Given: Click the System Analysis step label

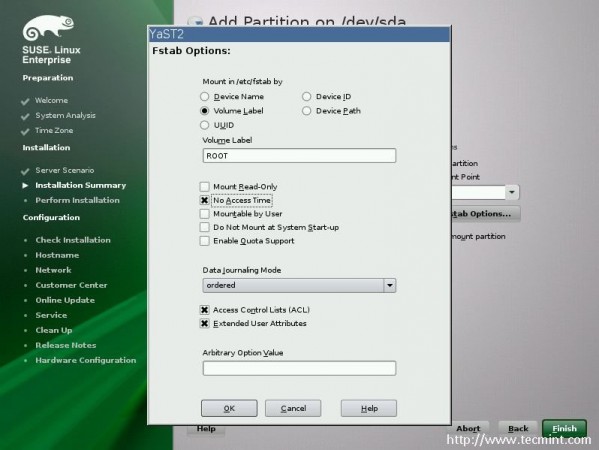Looking at the screenshot, I should click(x=65, y=115).
